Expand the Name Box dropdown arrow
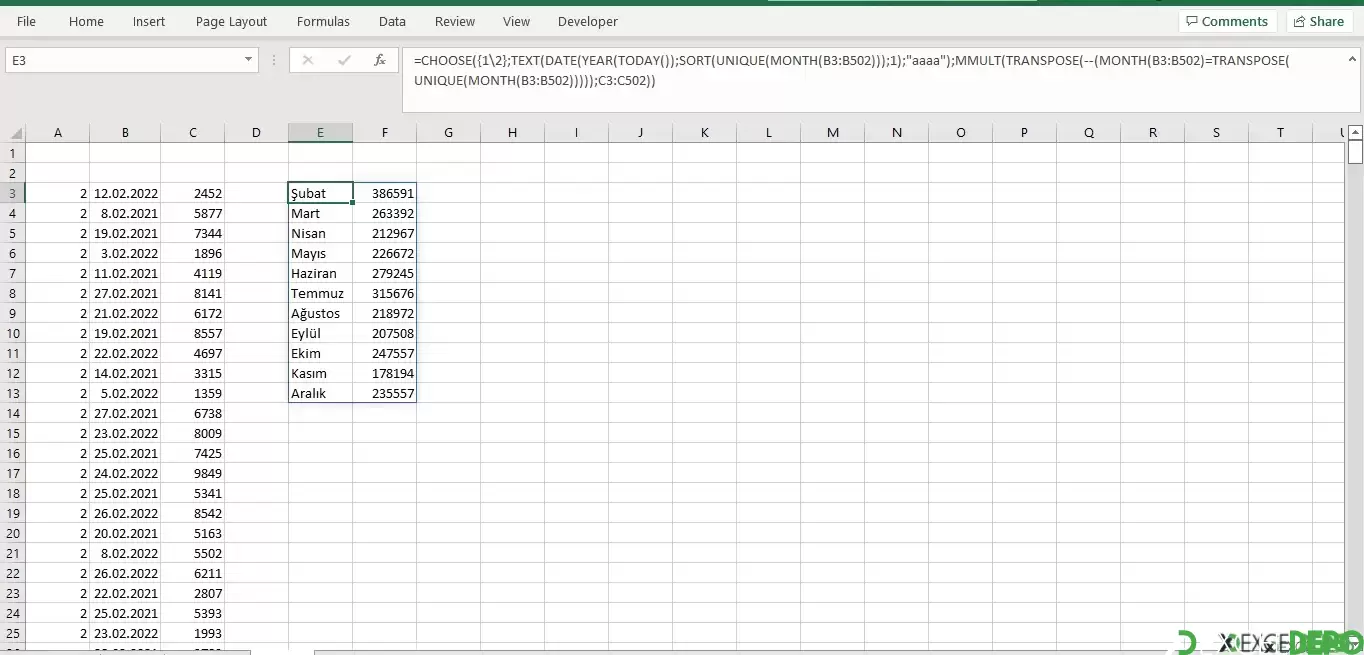This screenshot has width=1364, height=655. (x=249, y=60)
